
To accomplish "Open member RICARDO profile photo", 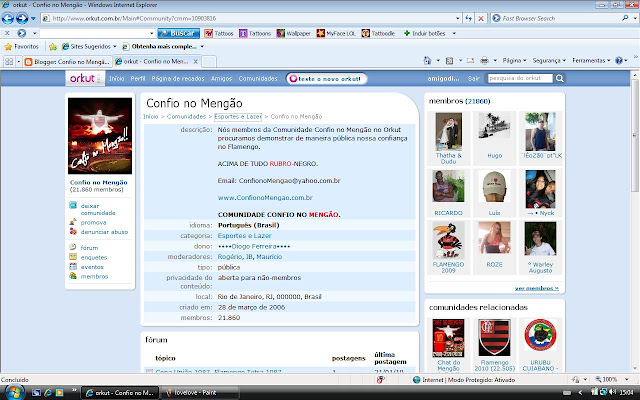I will point(449,186).
